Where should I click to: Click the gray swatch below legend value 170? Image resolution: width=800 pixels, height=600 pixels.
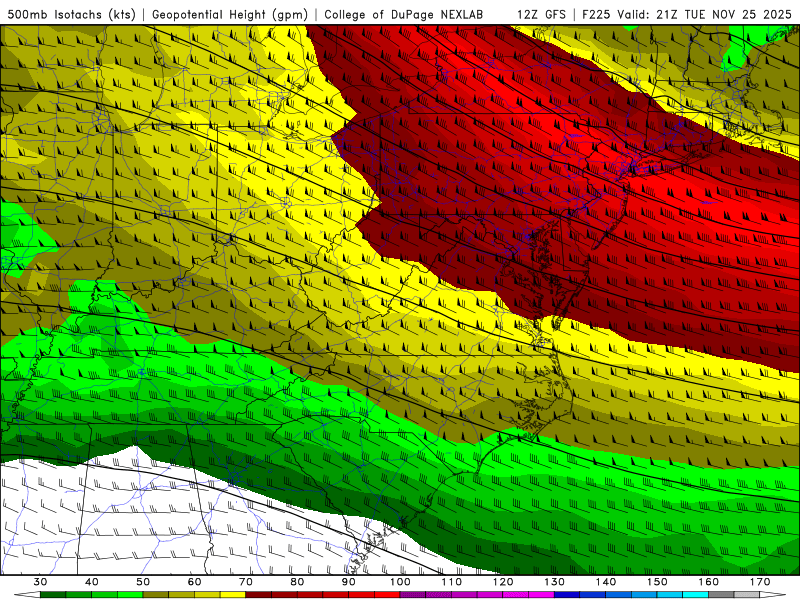pyautogui.click(x=747, y=595)
